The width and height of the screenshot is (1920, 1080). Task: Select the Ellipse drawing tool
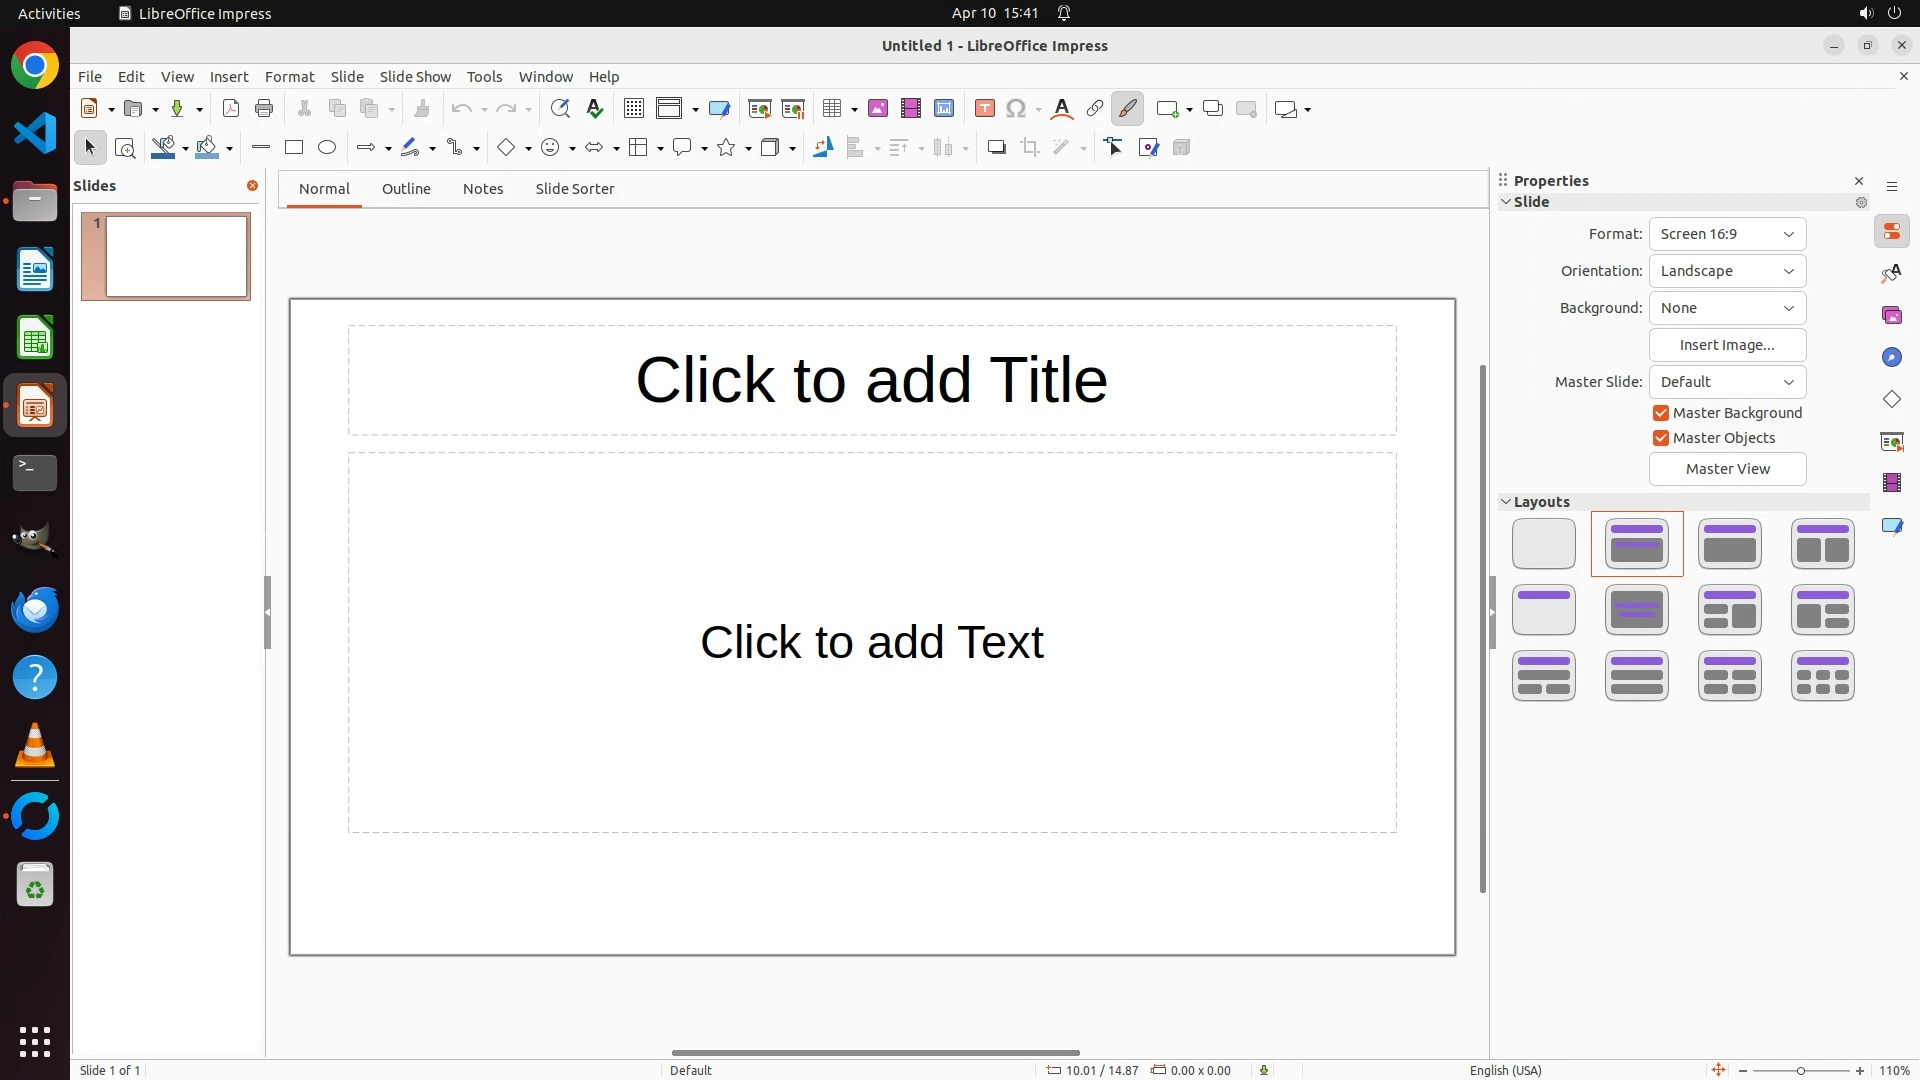[x=327, y=148]
